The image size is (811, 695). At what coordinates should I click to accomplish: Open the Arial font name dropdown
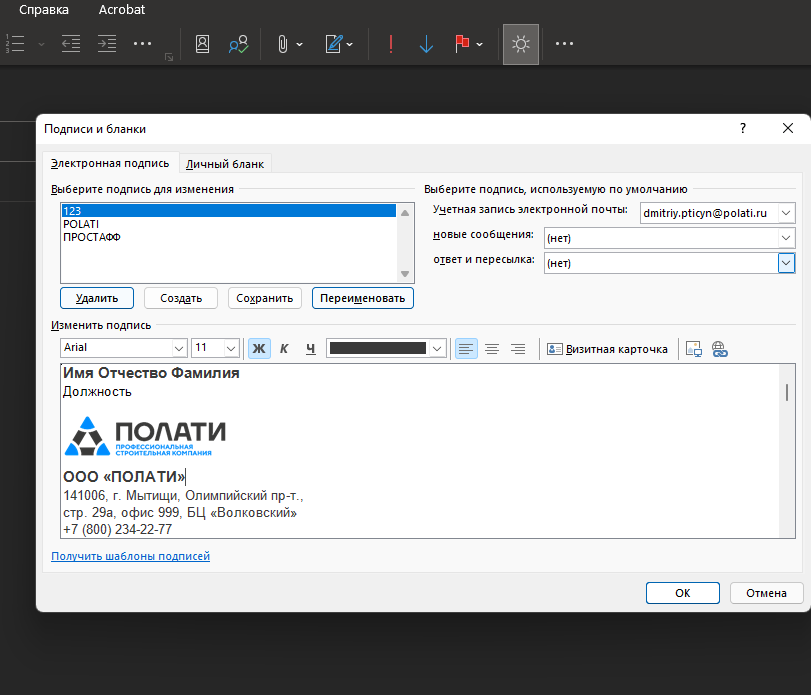(179, 349)
